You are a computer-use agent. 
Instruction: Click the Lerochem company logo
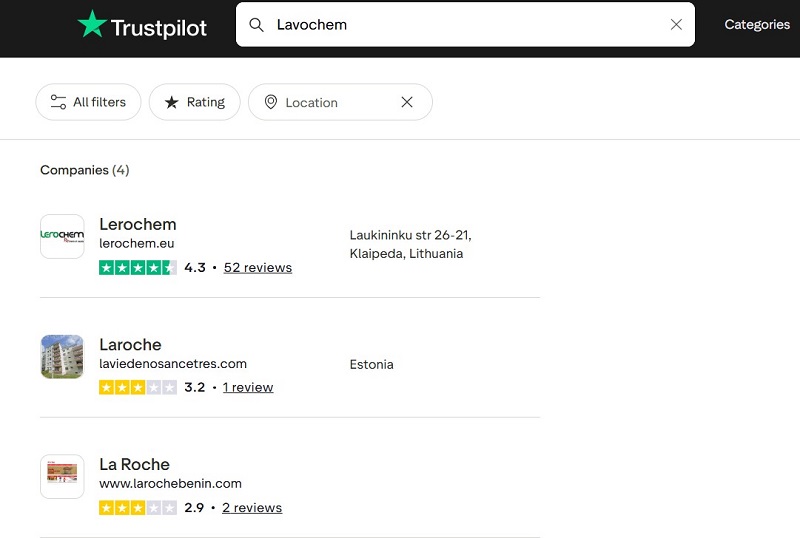coord(62,237)
